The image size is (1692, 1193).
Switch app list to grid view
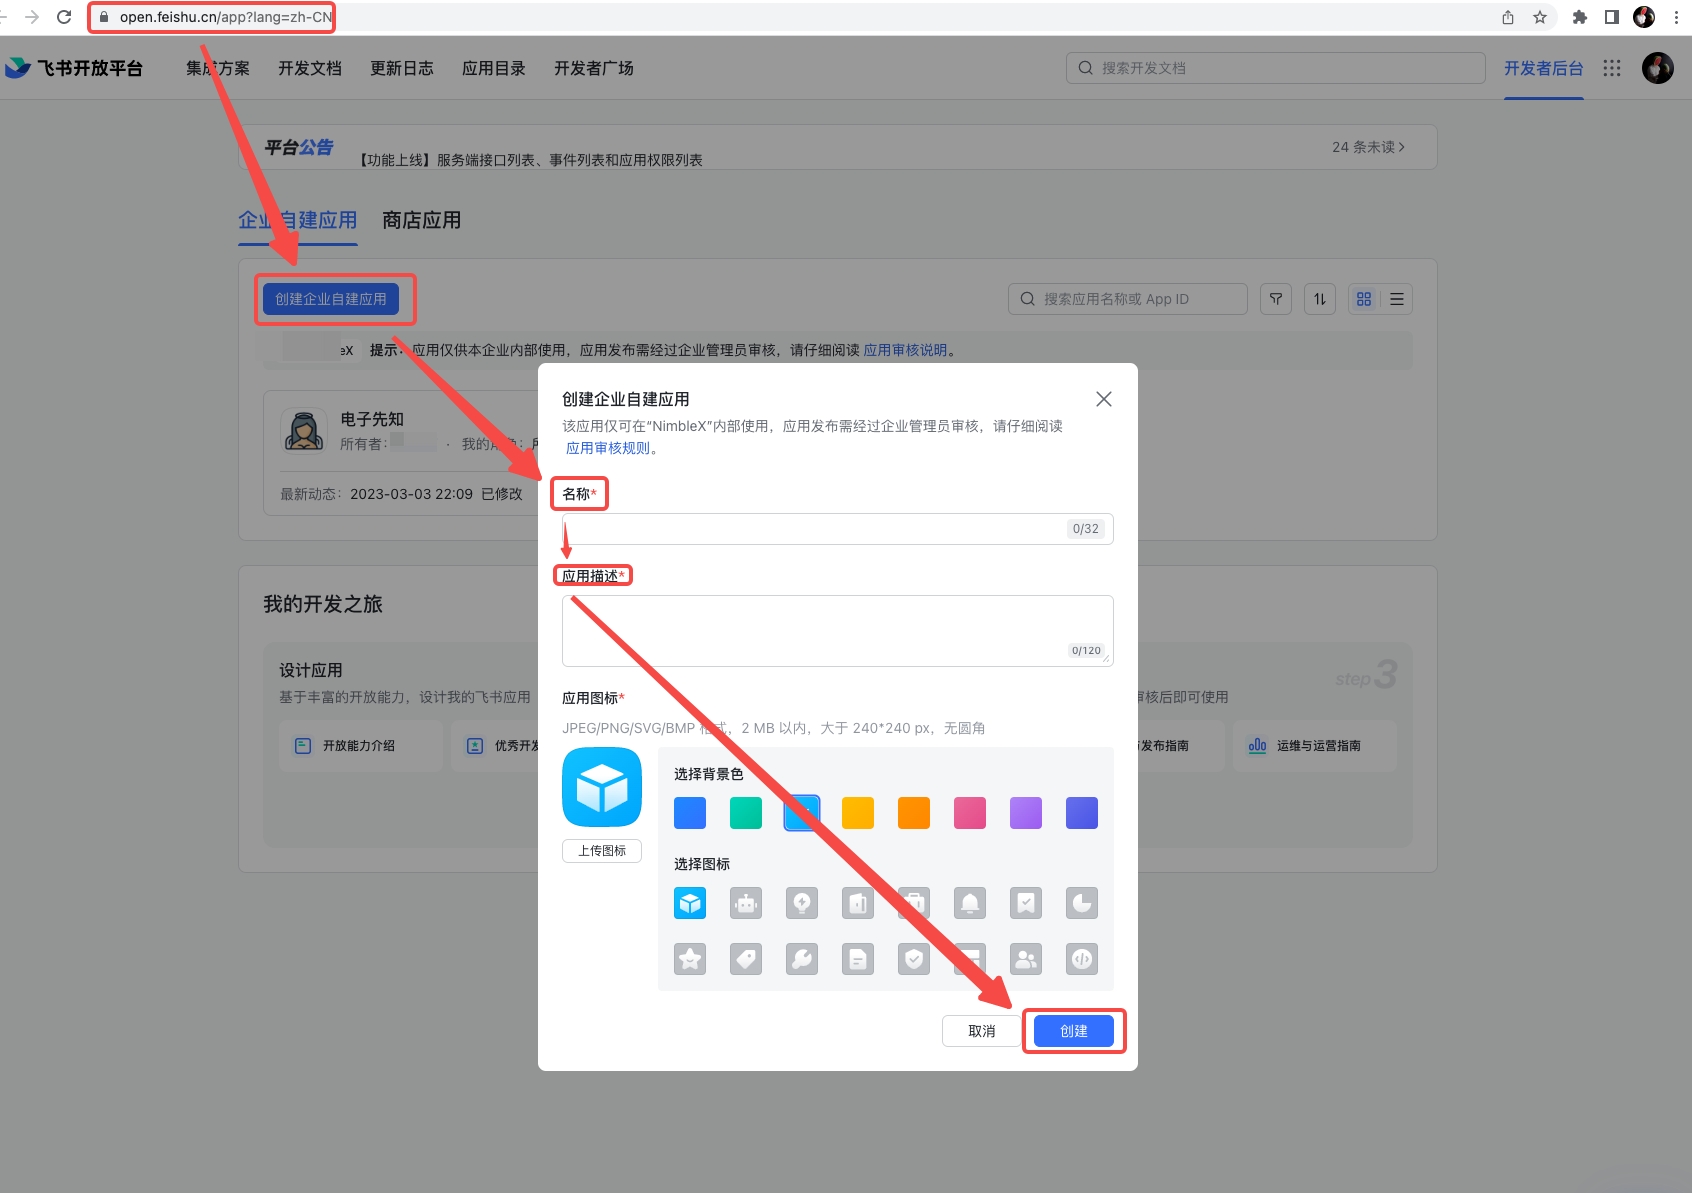1364,299
